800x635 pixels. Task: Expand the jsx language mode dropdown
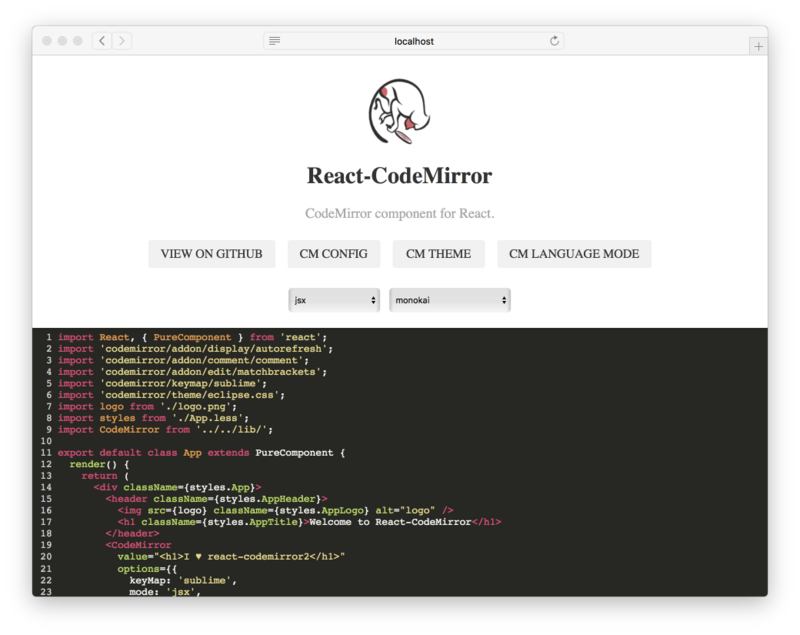click(x=334, y=300)
